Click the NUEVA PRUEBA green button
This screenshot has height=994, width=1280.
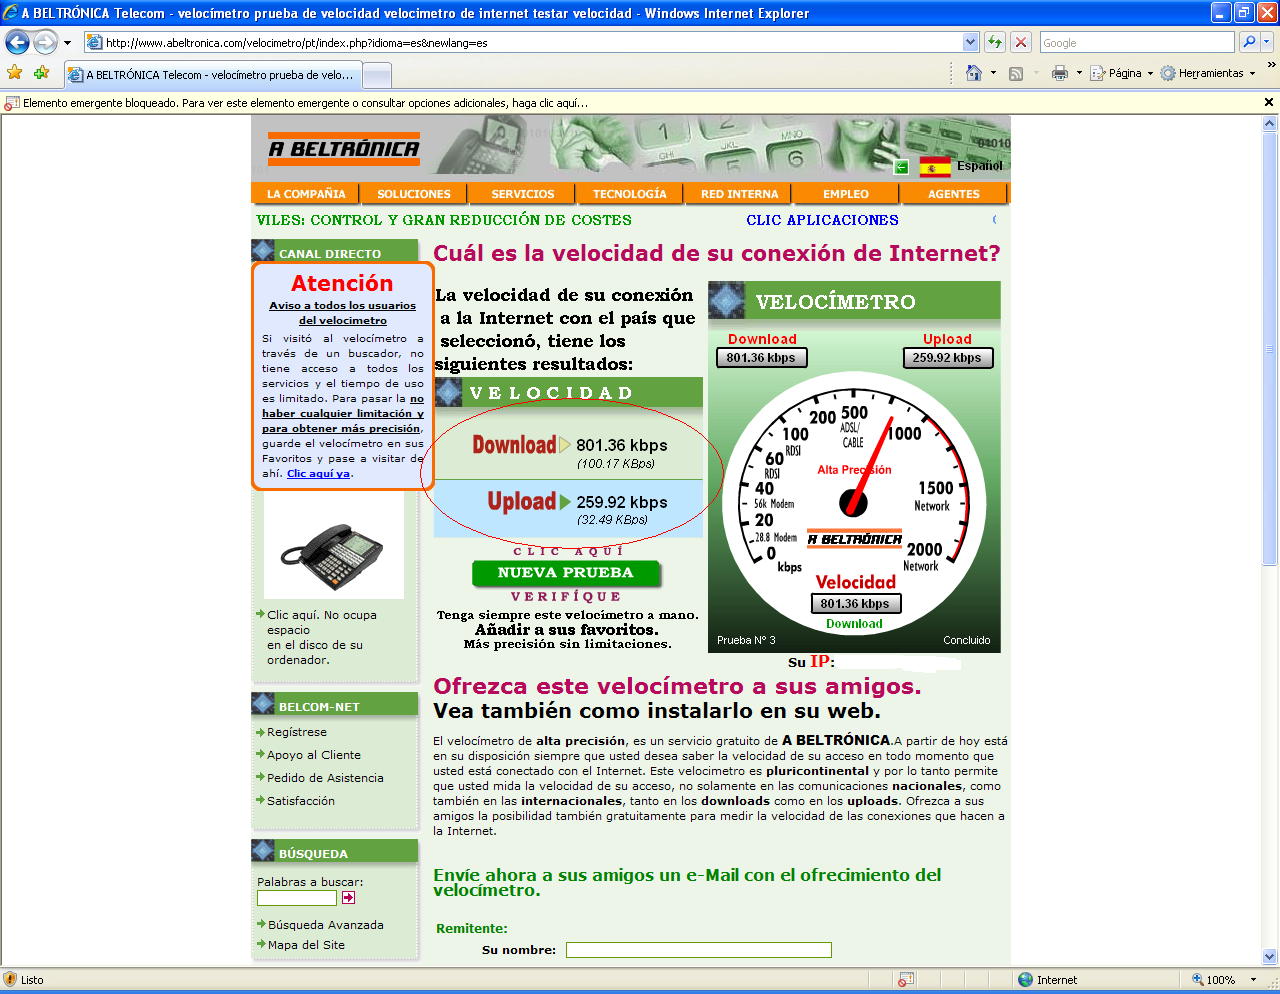[566, 573]
